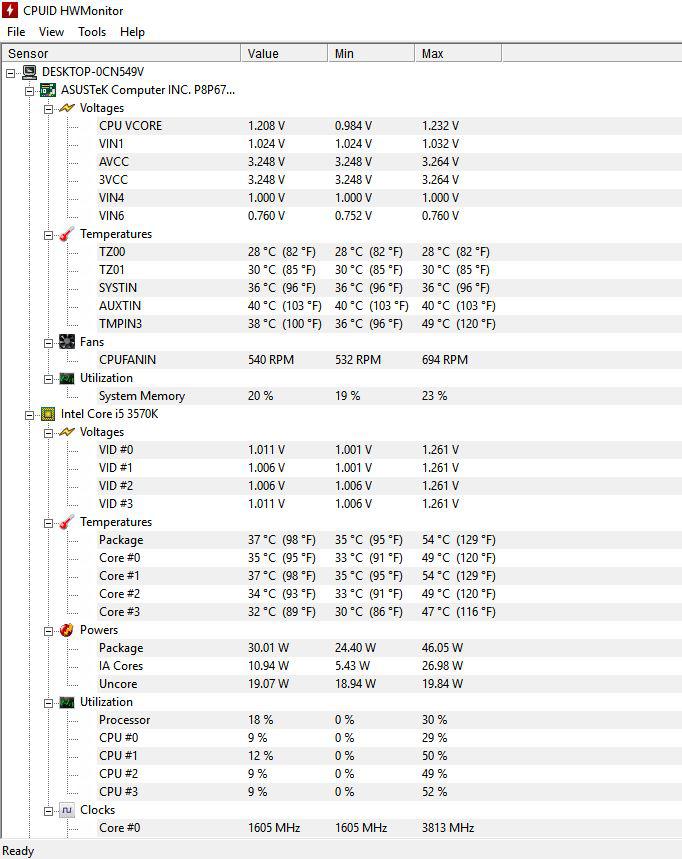Select the CPUFANIN fan row

click(x=127, y=360)
